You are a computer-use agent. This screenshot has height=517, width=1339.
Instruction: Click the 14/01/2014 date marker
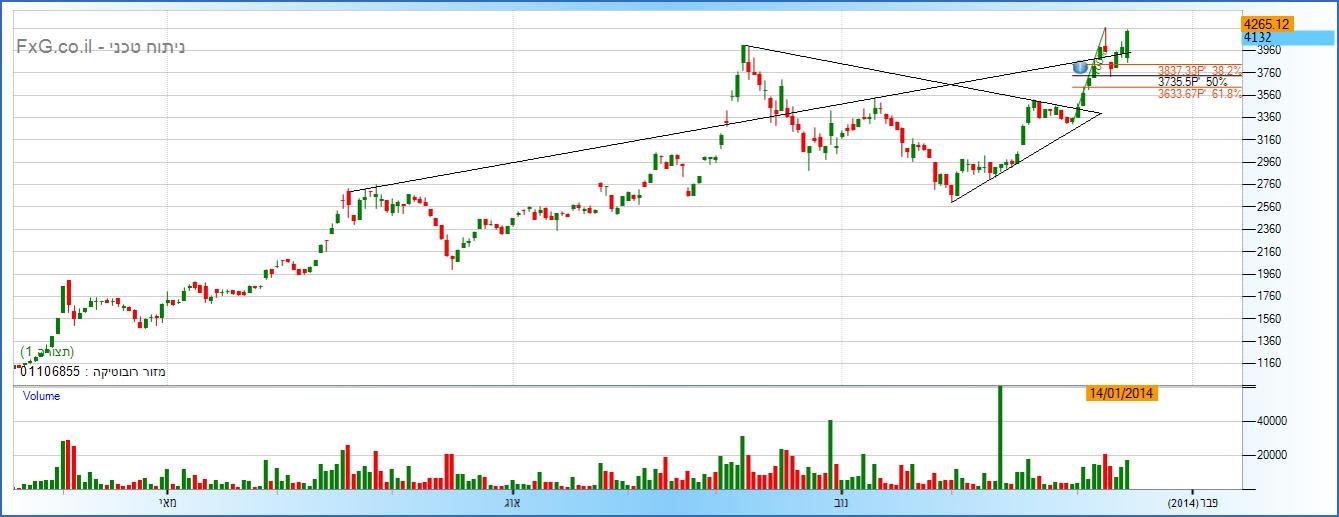(1121, 393)
